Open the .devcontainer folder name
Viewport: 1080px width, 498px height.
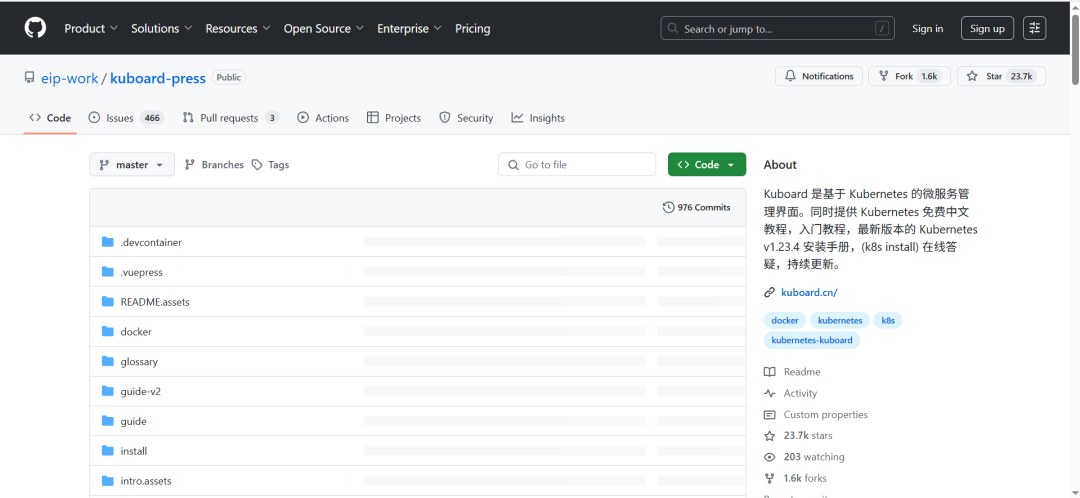point(151,242)
